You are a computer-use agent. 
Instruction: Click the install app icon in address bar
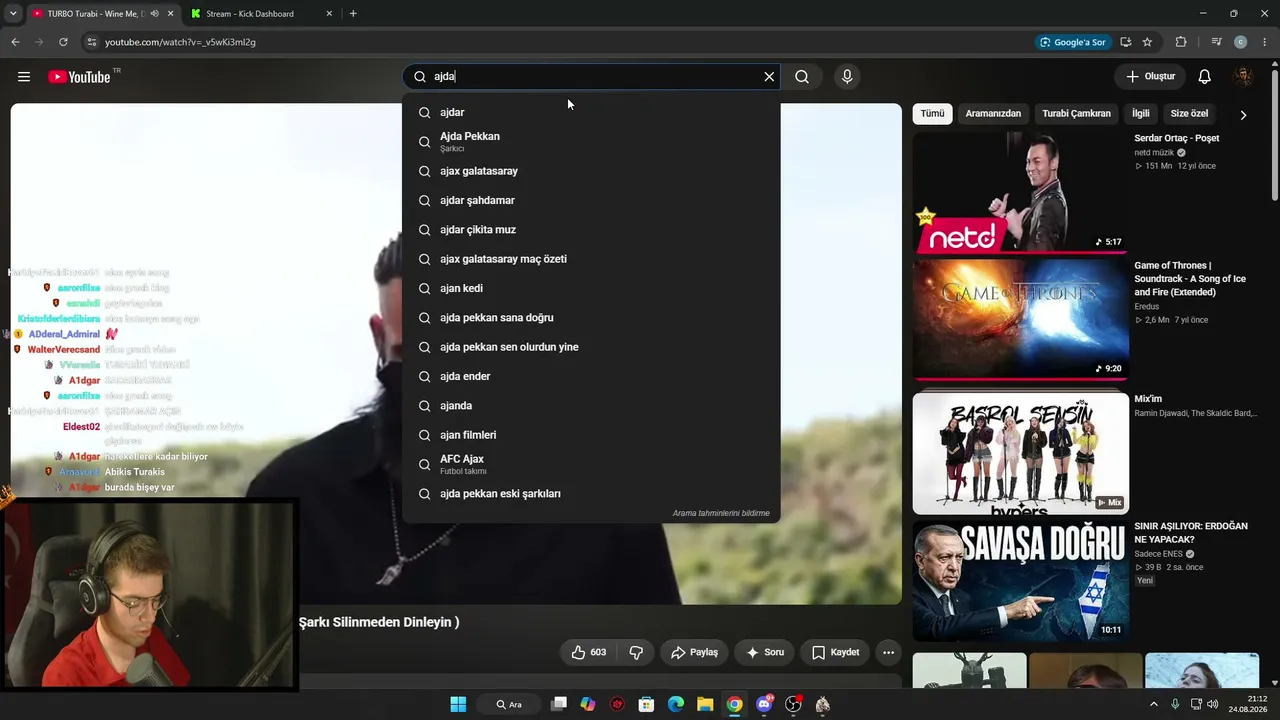click(x=1125, y=42)
